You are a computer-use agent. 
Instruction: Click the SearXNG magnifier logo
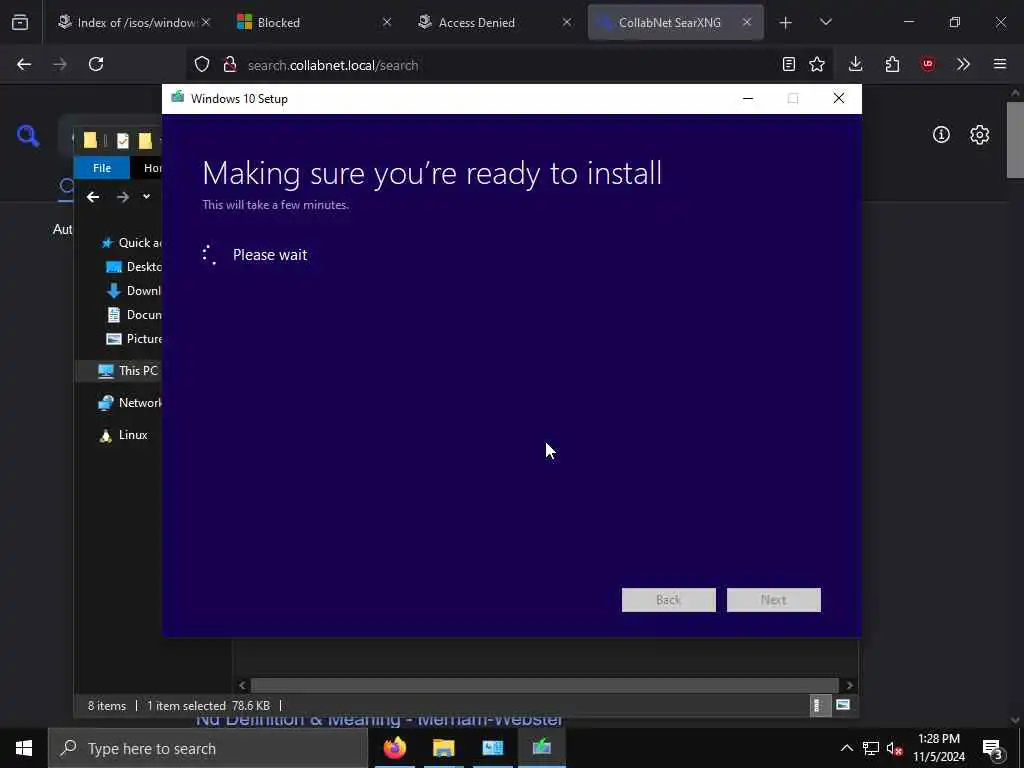pos(28,136)
